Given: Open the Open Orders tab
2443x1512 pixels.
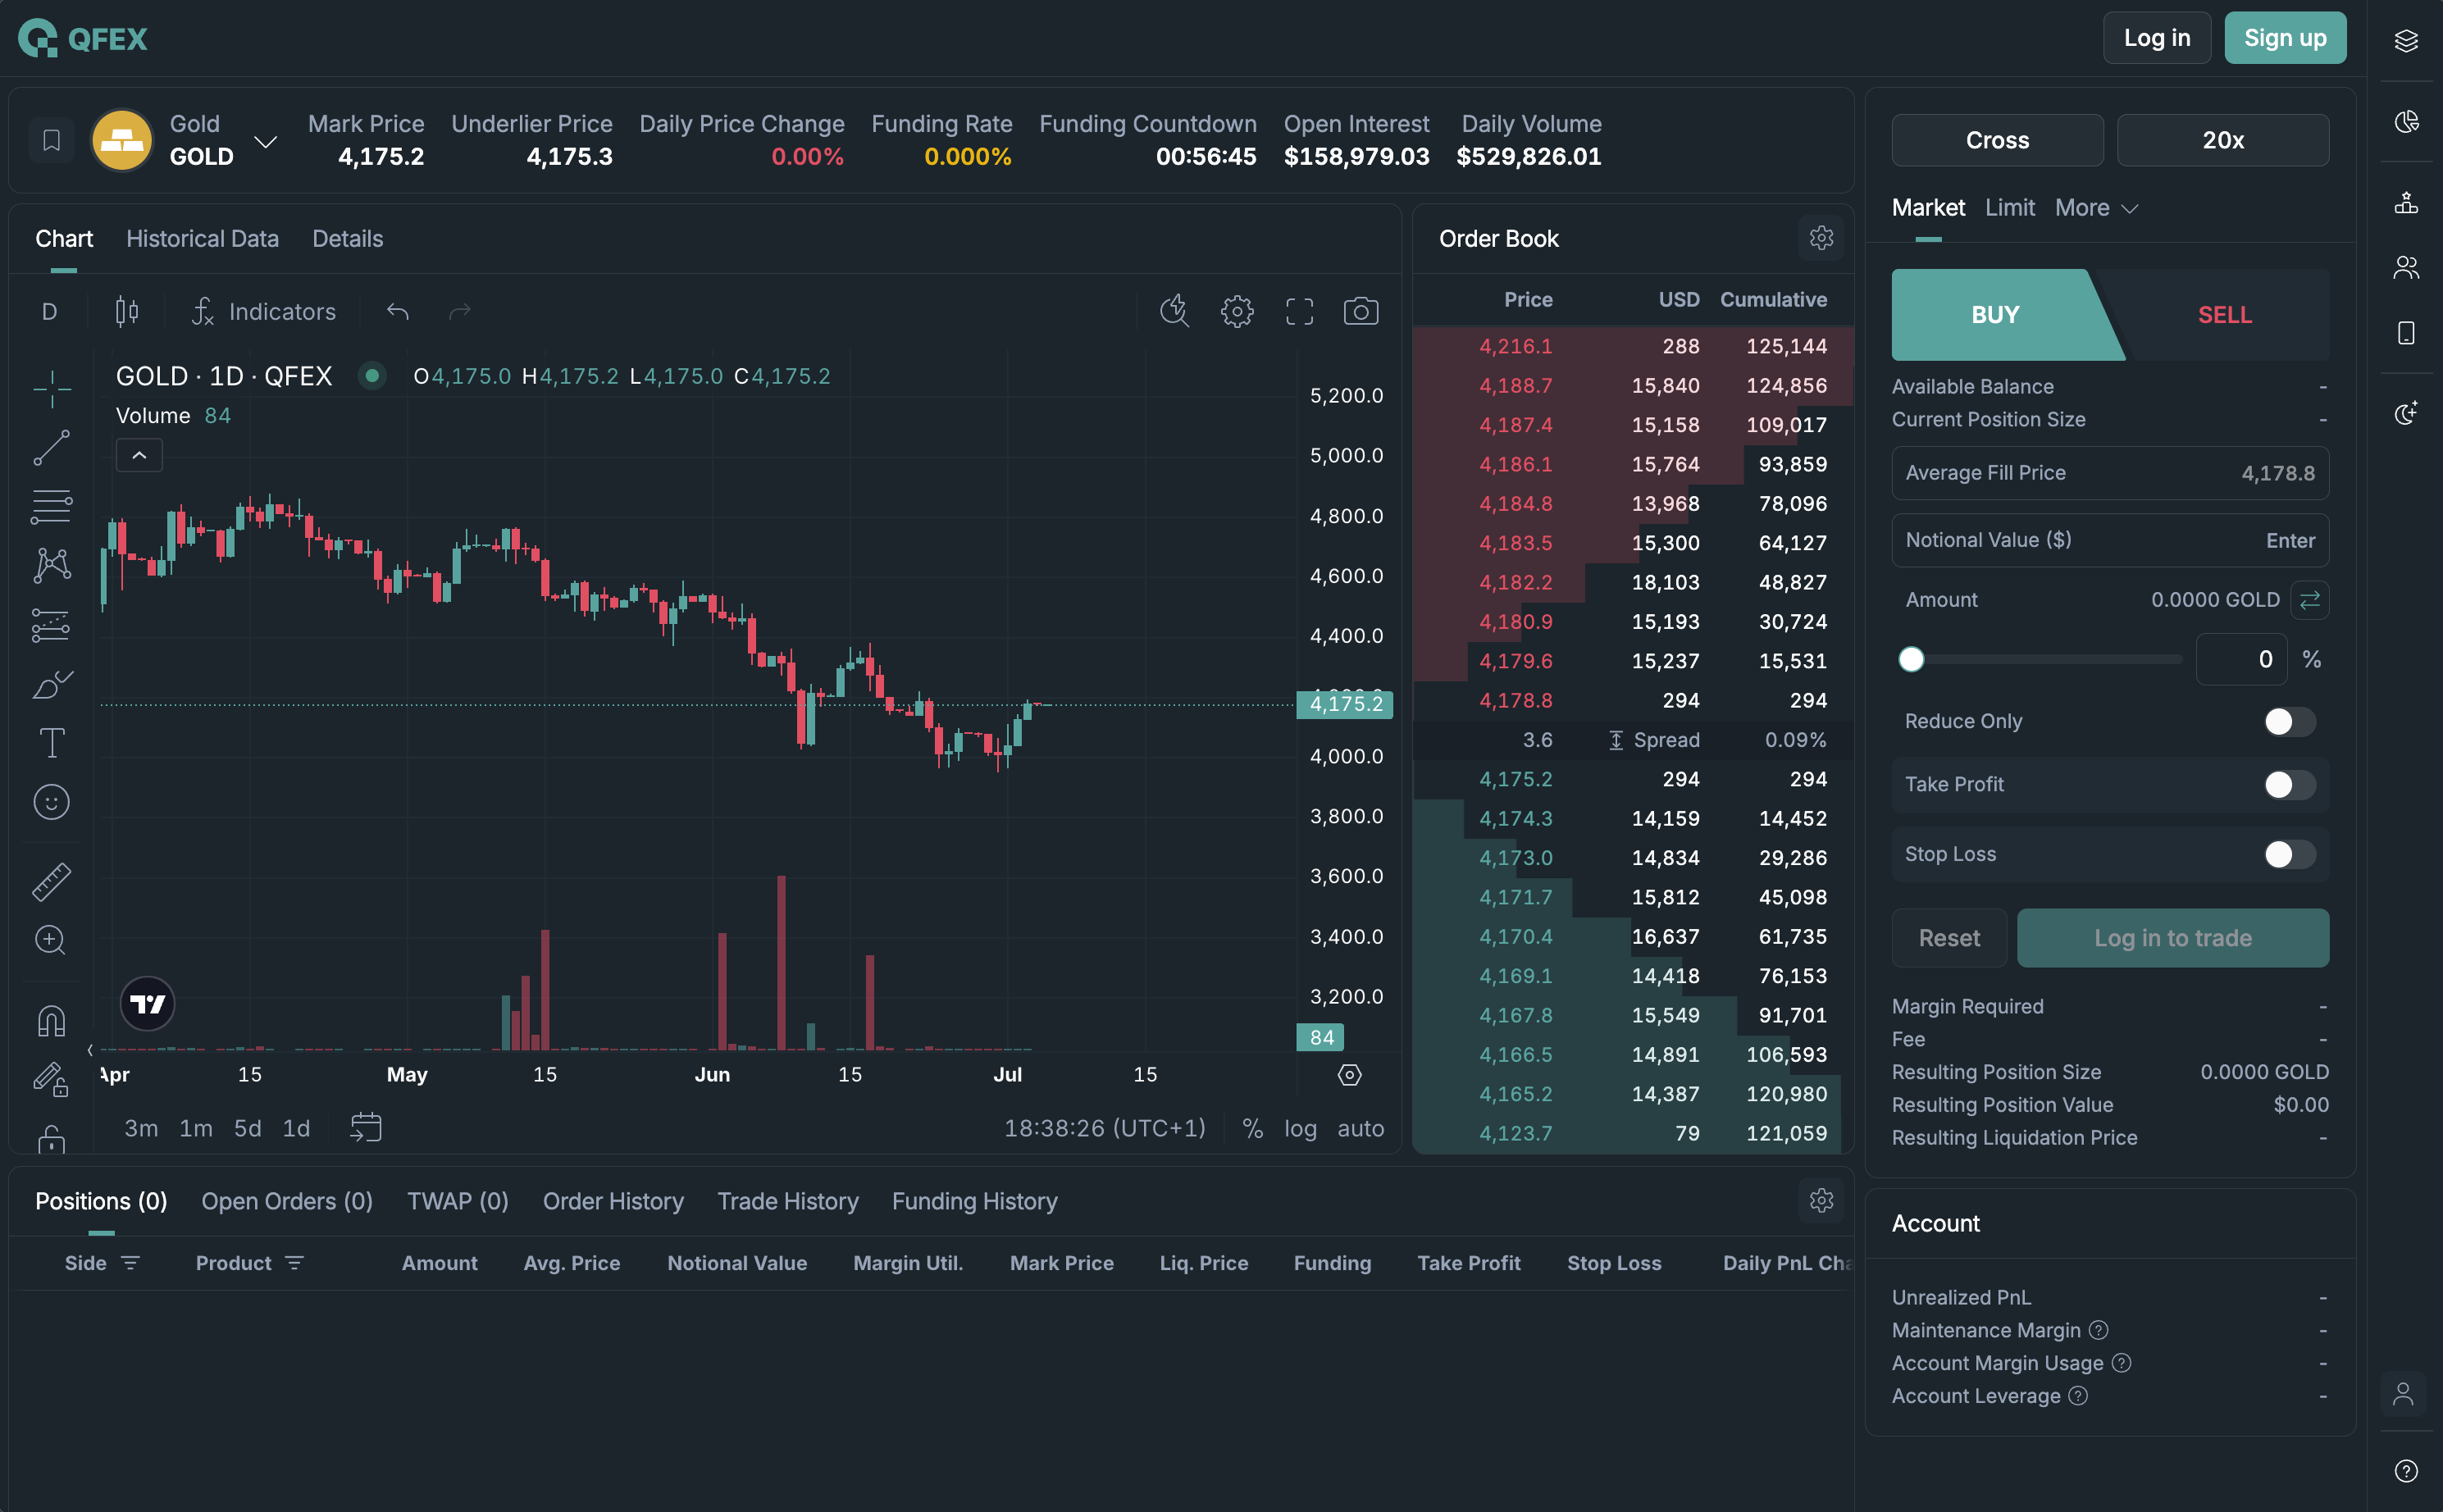Looking at the screenshot, I should (x=287, y=1201).
